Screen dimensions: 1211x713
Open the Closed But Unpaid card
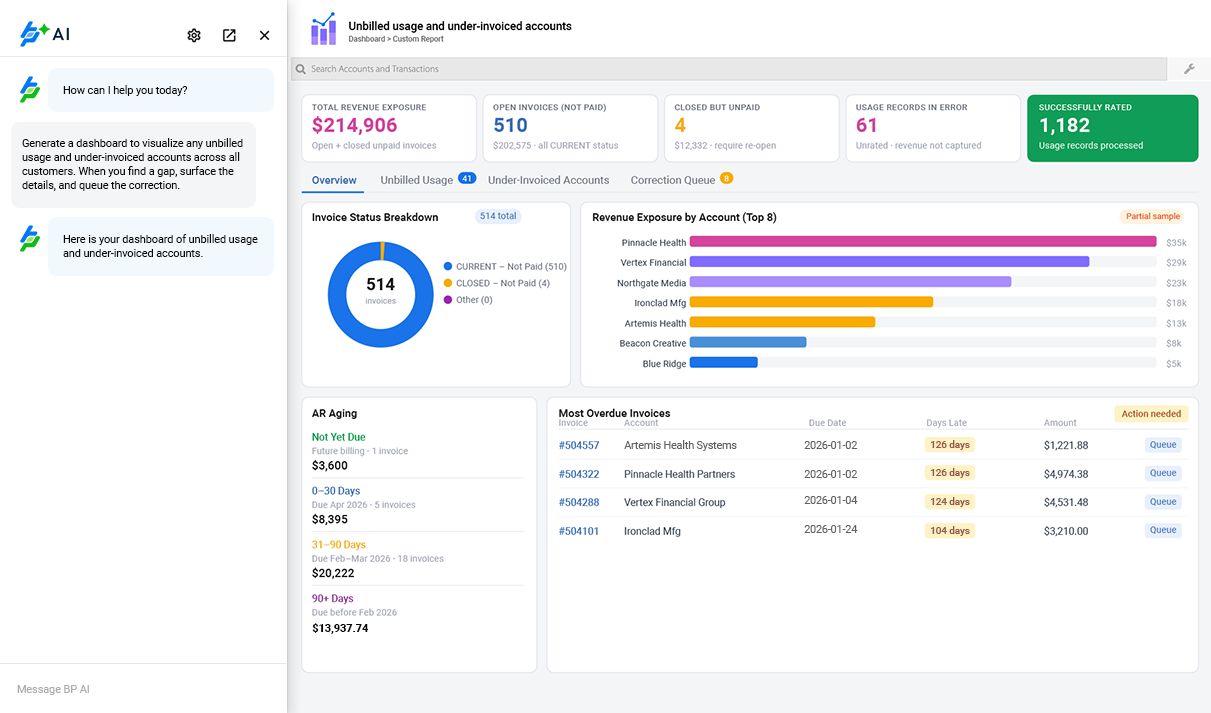[x=751, y=128]
